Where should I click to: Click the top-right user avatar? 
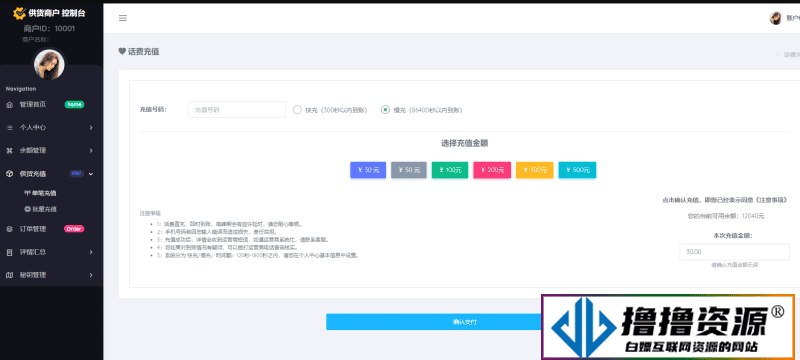click(776, 18)
